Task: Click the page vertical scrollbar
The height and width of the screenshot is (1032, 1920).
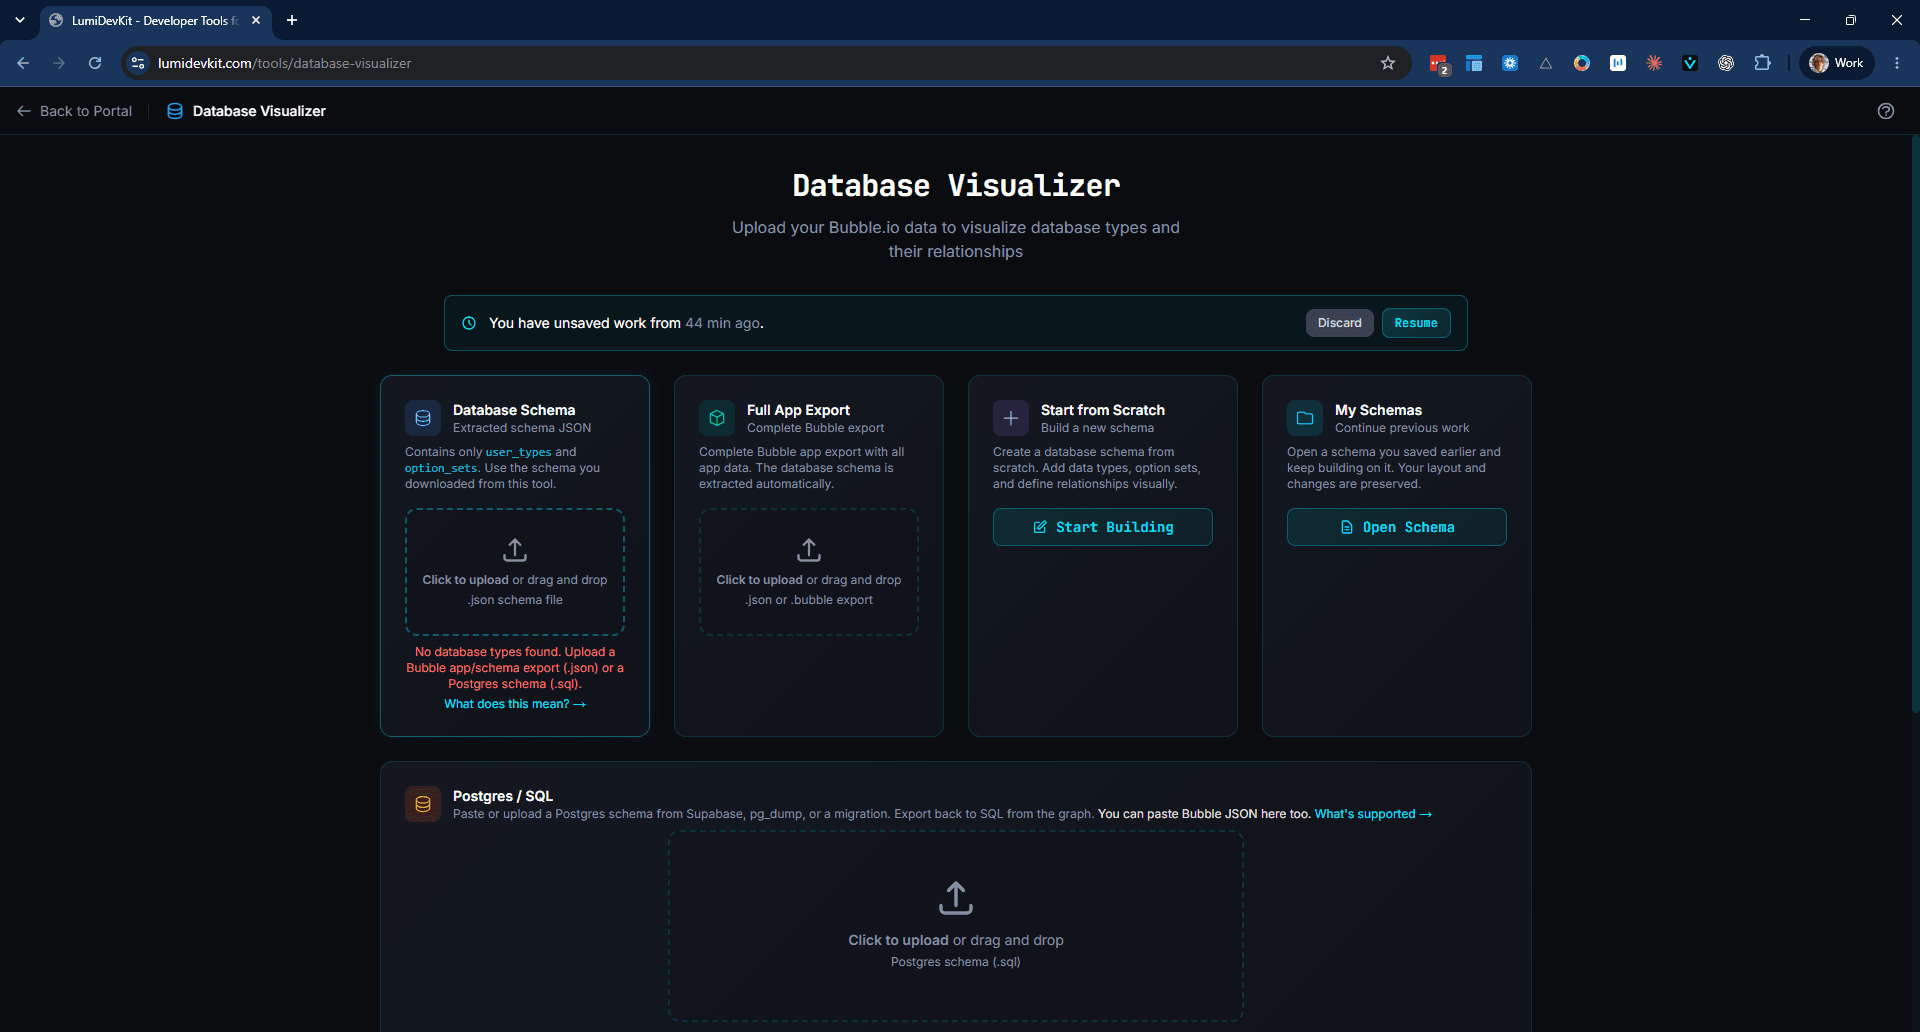Action: point(1915,424)
